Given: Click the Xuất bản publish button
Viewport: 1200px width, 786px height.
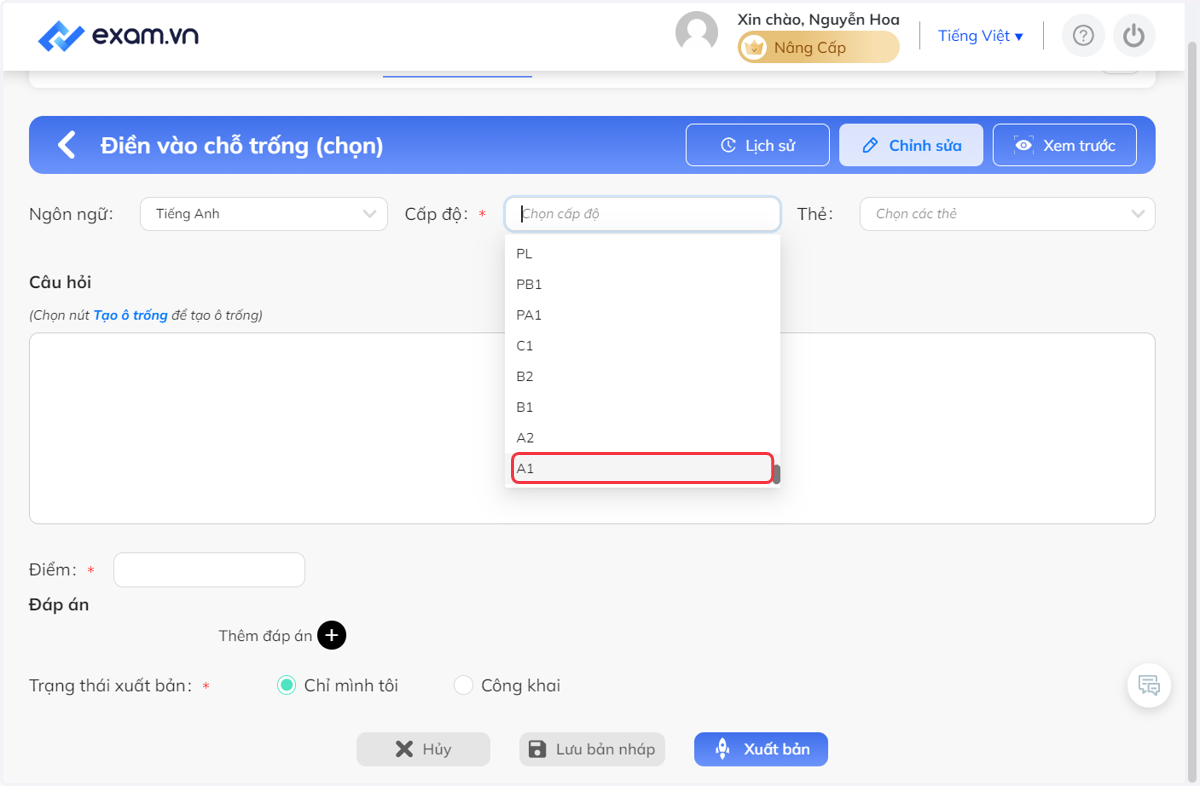Looking at the screenshot, I should point(761,749).
